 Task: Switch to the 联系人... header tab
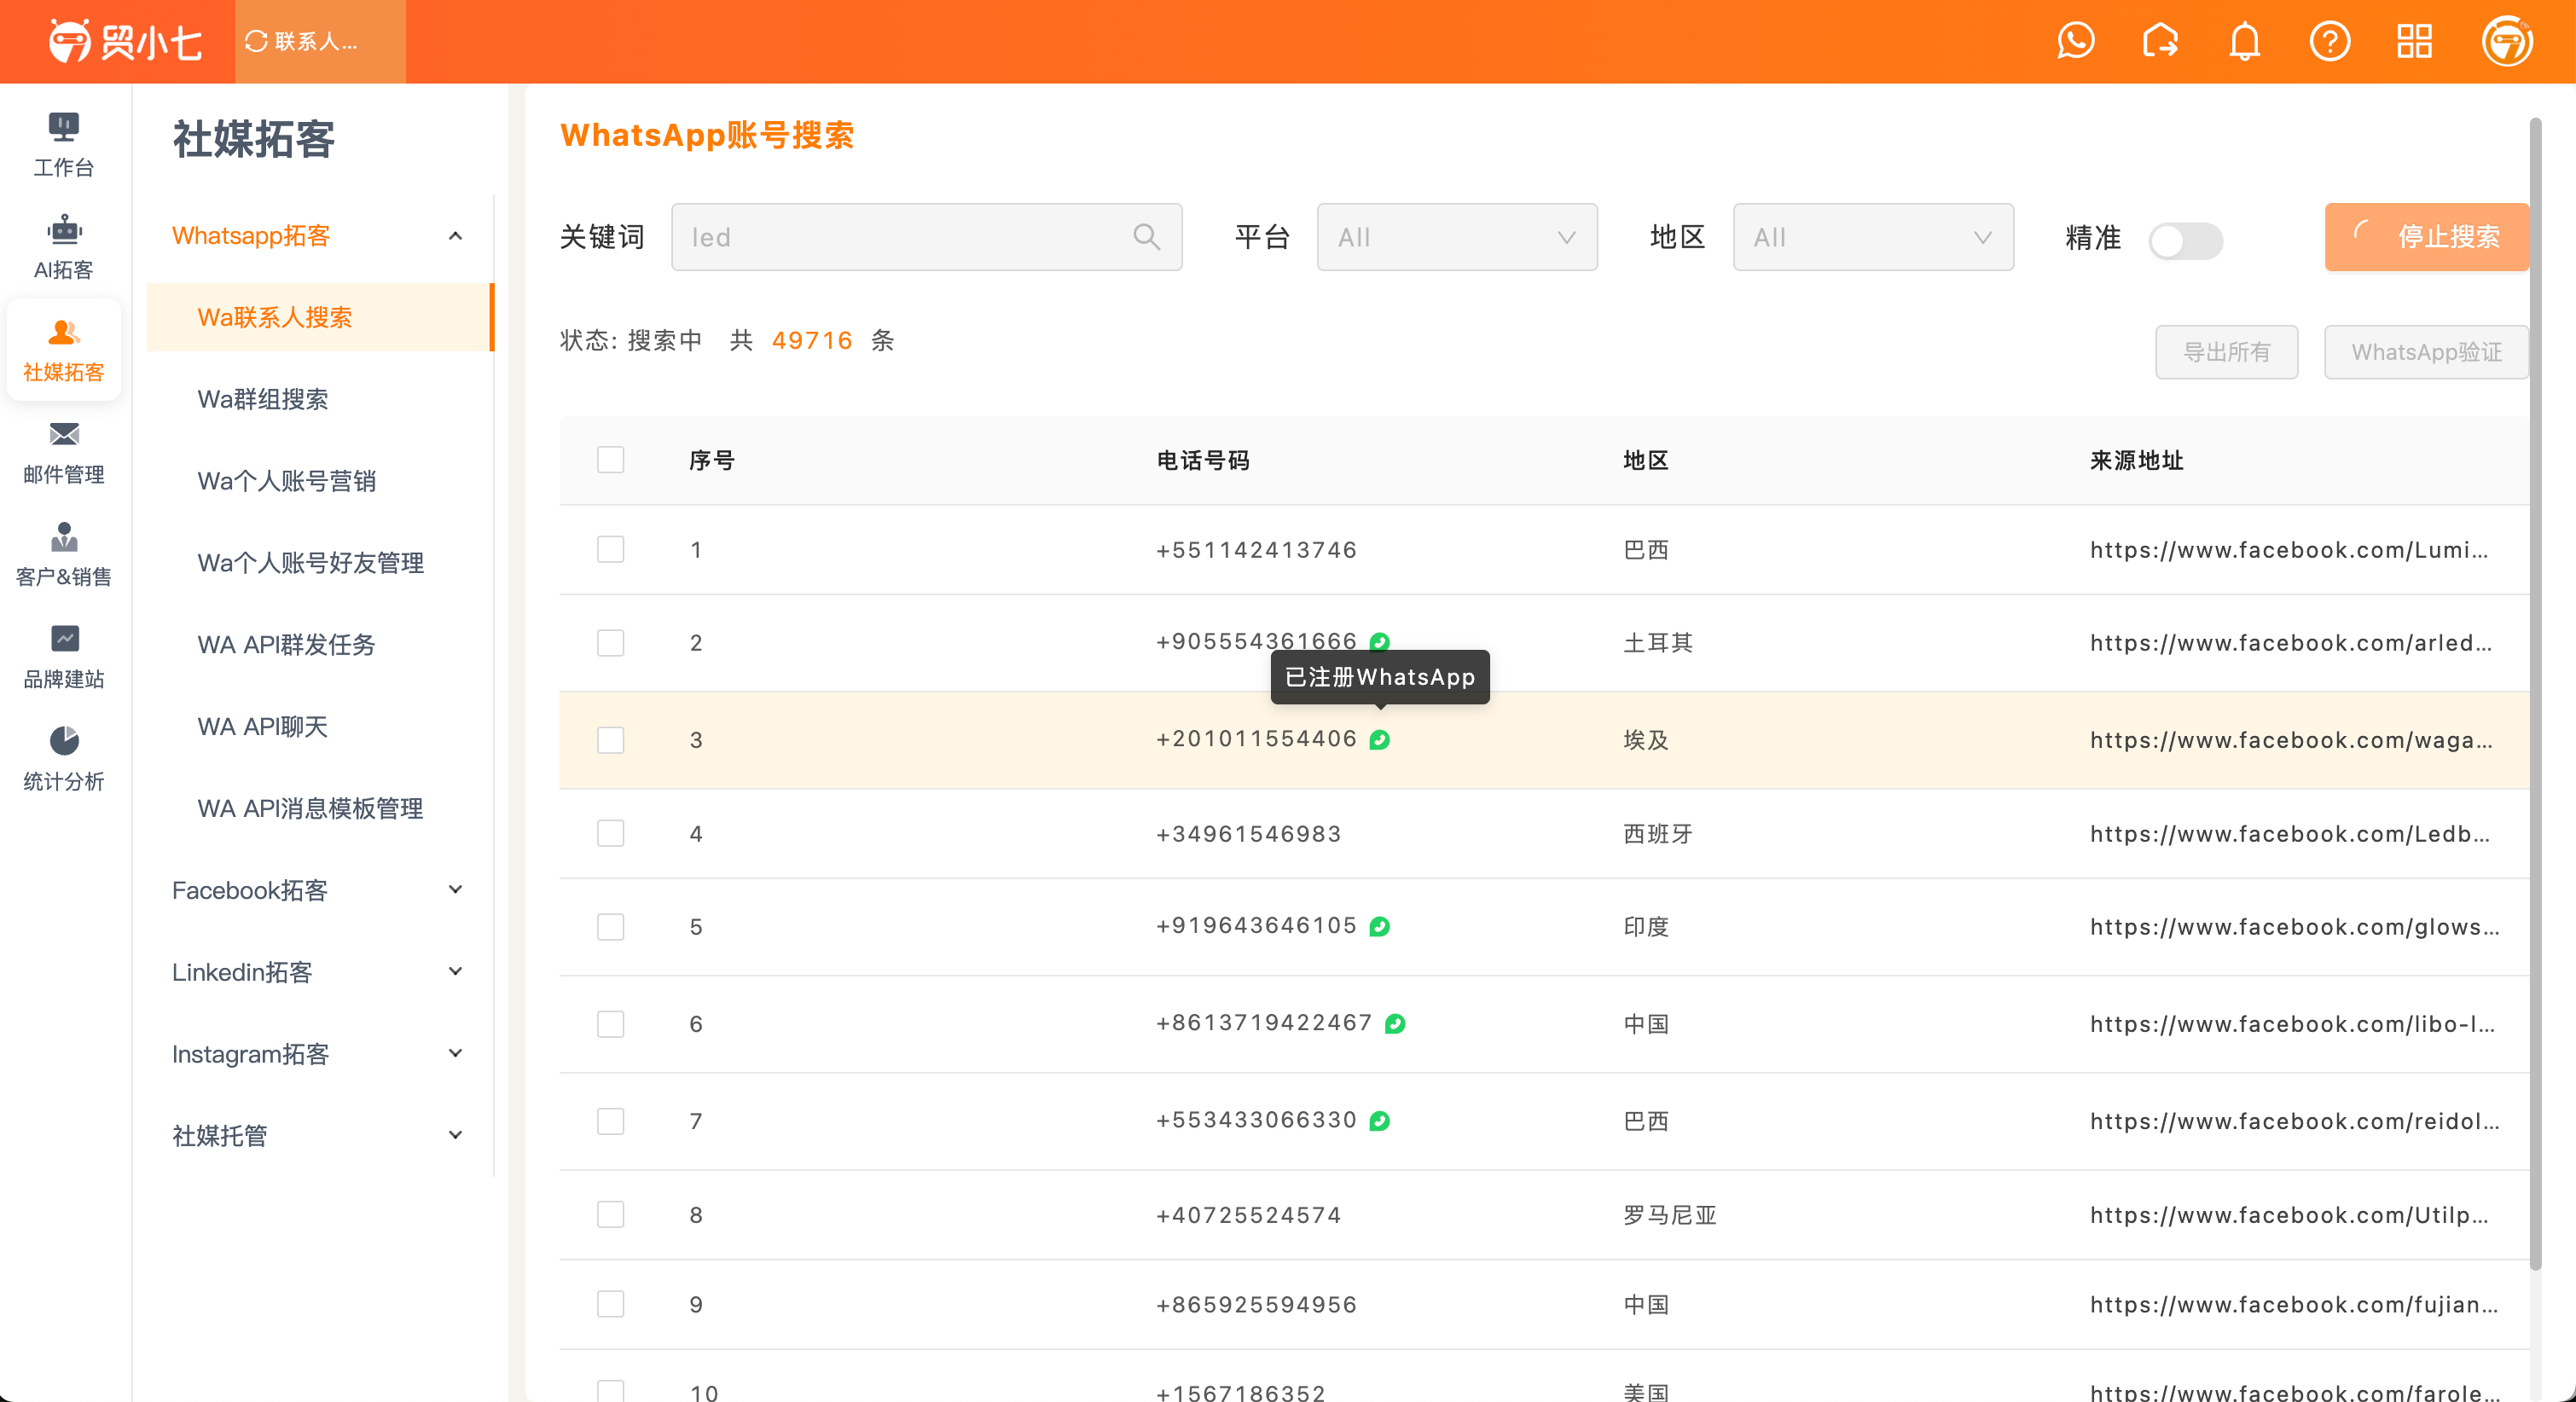pos(320,41)
